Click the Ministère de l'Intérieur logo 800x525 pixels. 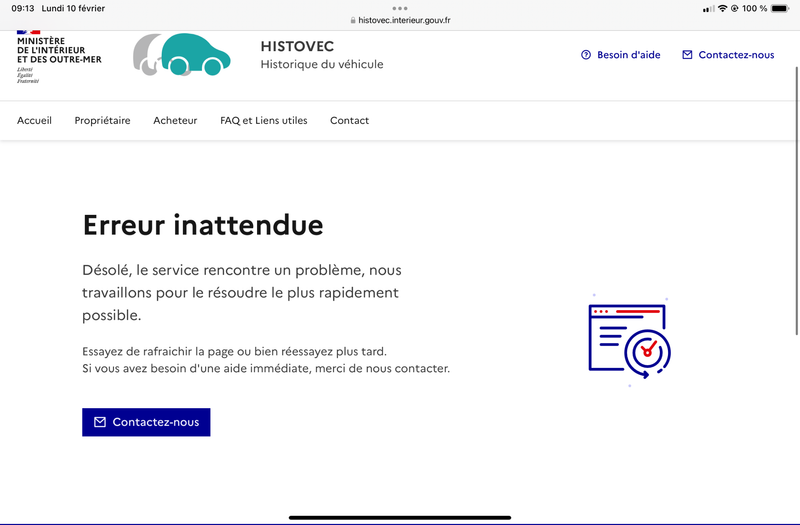pyautogui.click(x=59, y=57)
